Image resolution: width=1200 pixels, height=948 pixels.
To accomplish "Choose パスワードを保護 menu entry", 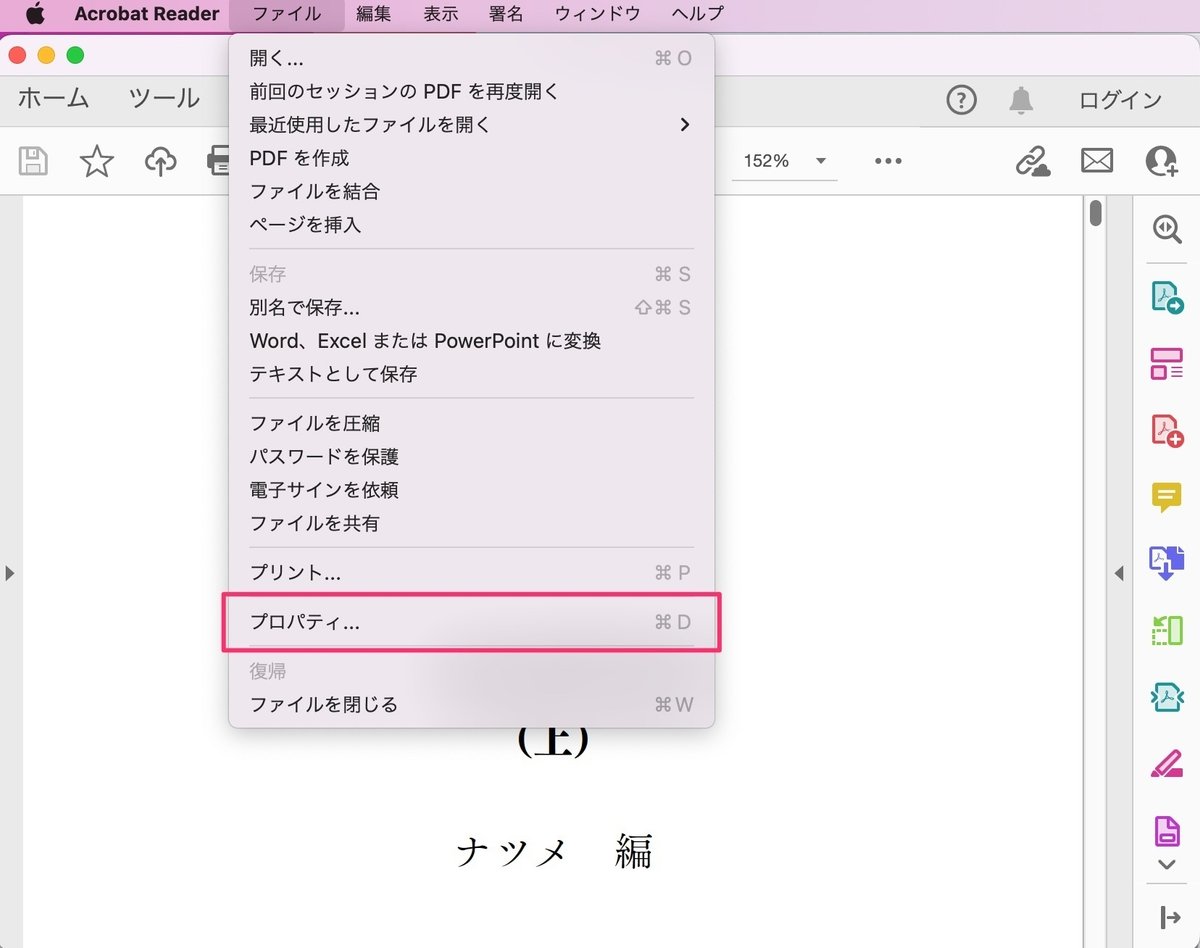I will [471, 457].
